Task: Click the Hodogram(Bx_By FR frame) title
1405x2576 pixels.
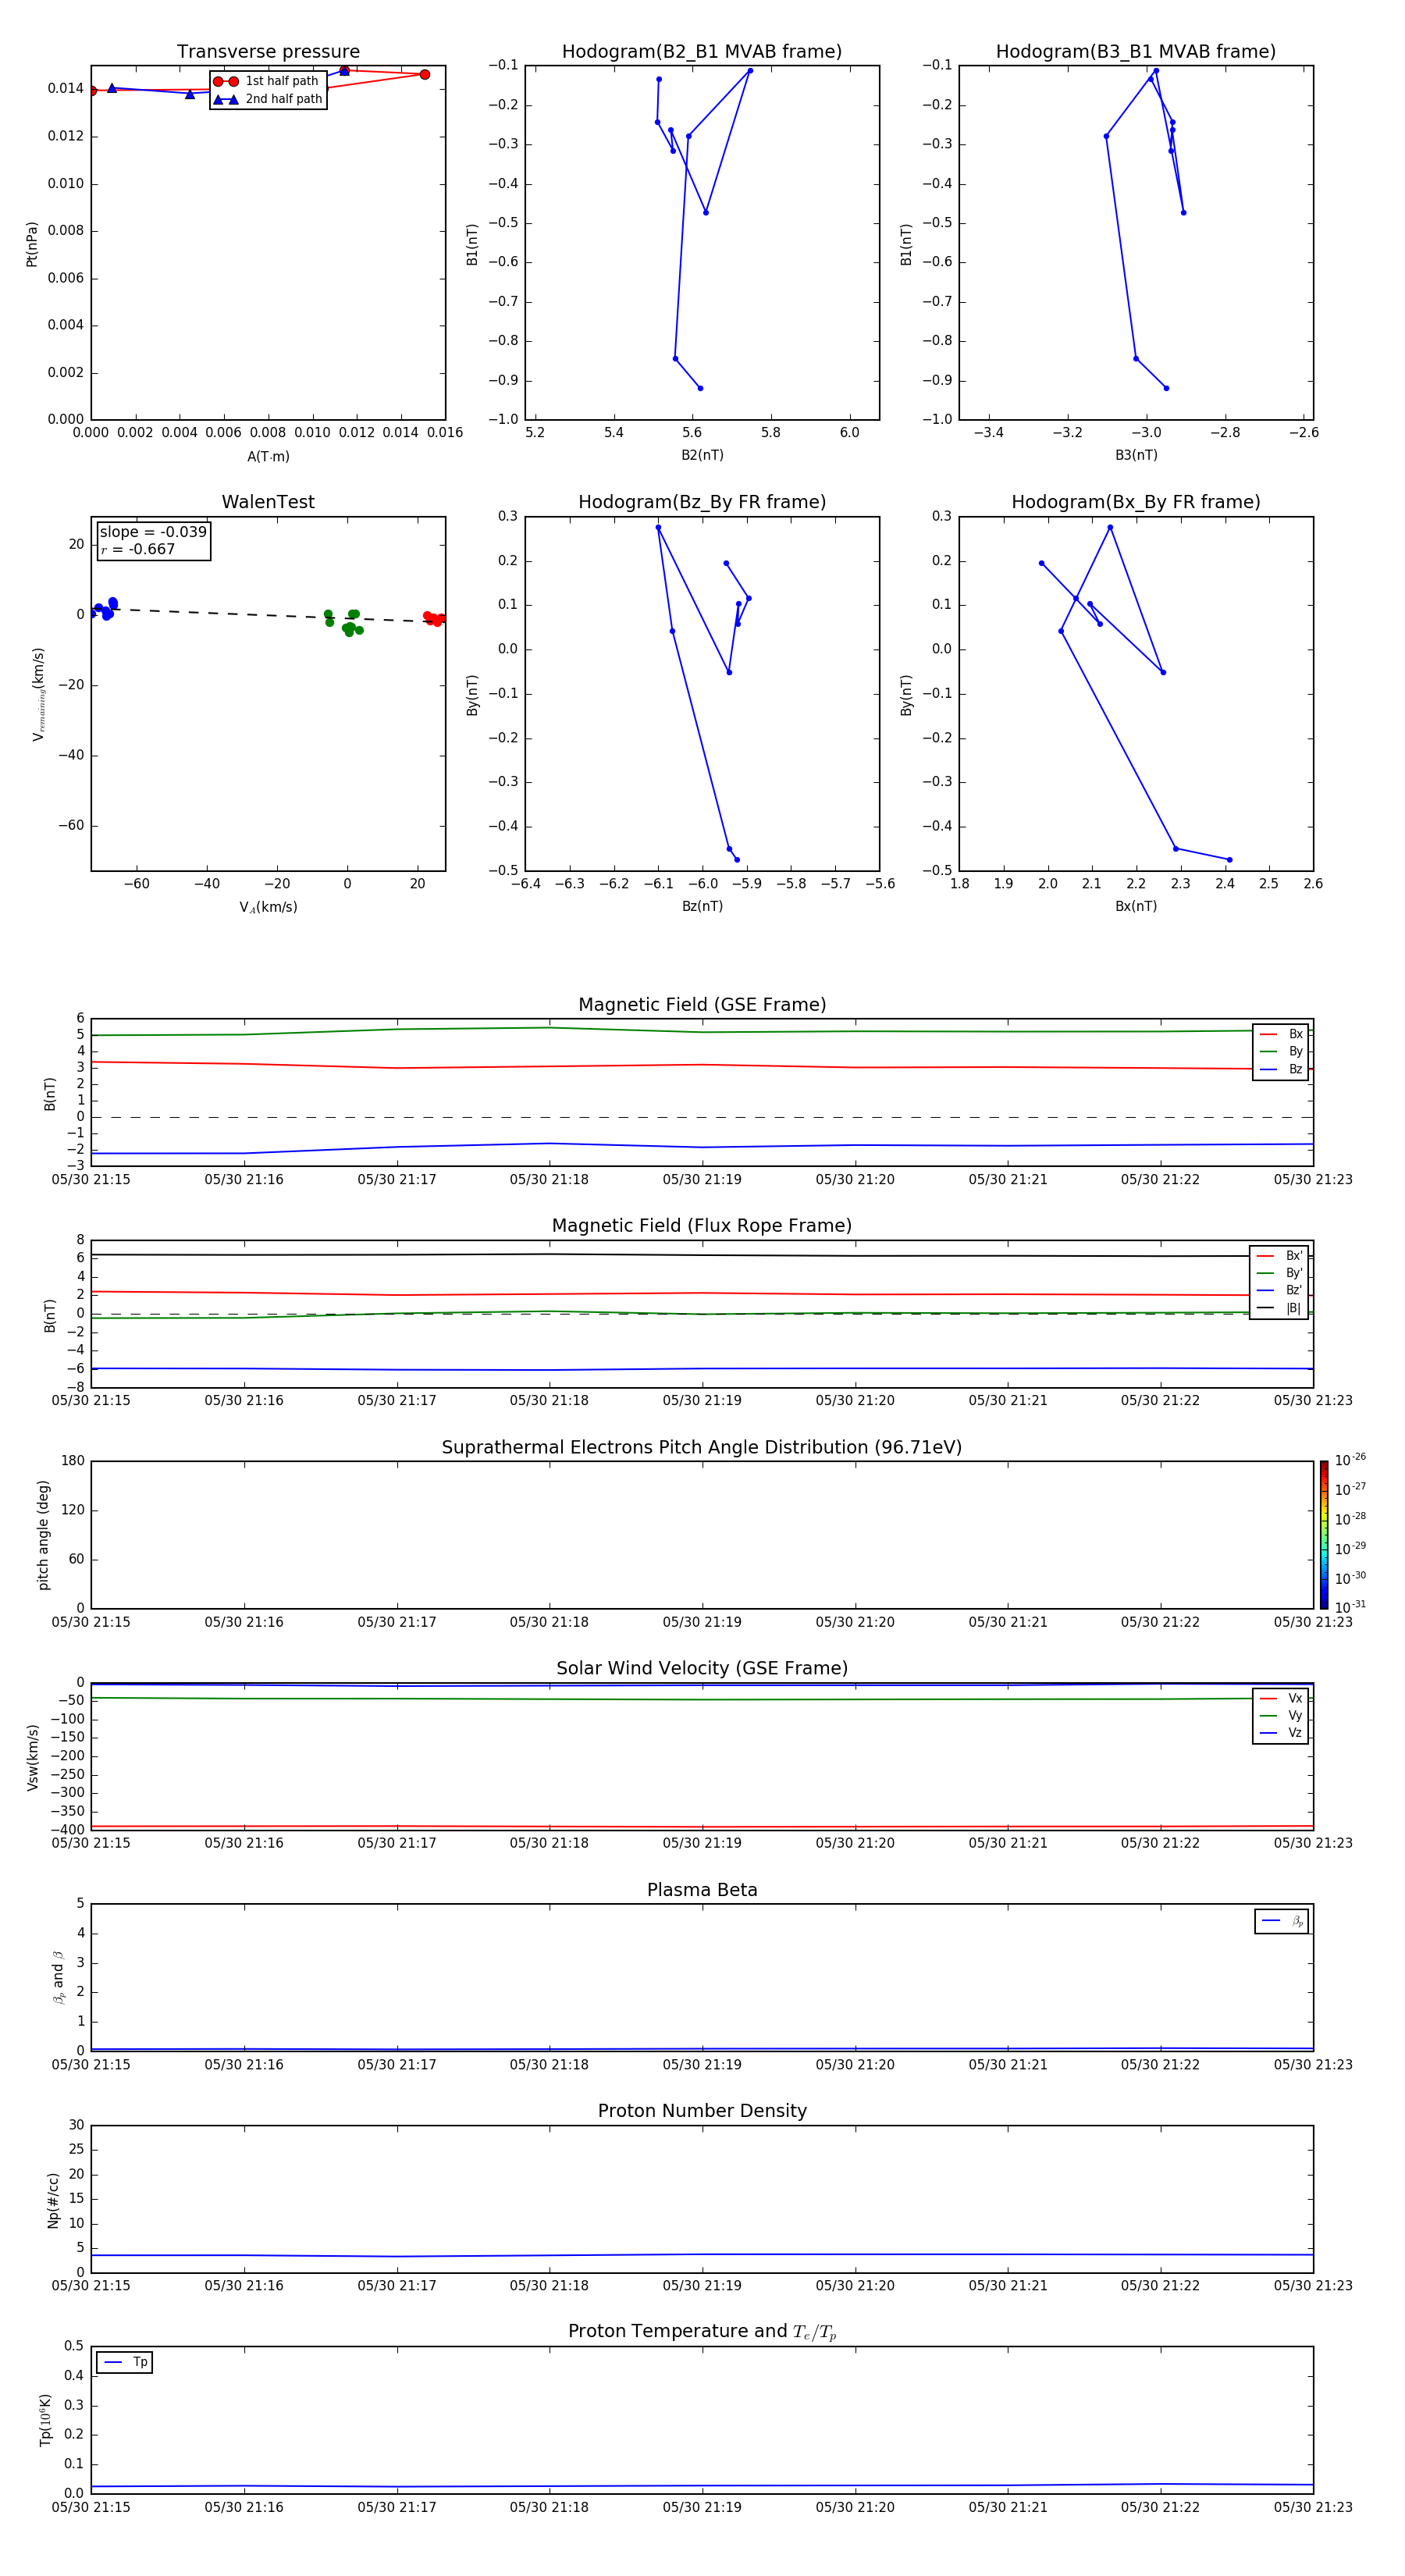Action: [x=1136, y=502]
